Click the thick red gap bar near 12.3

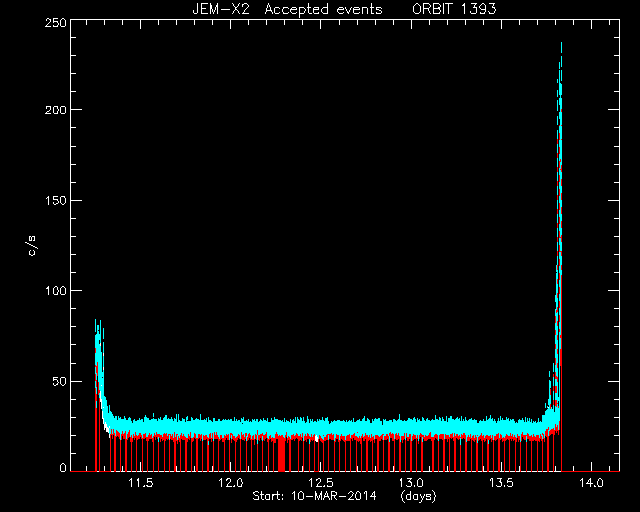click(x=281, y=456)
